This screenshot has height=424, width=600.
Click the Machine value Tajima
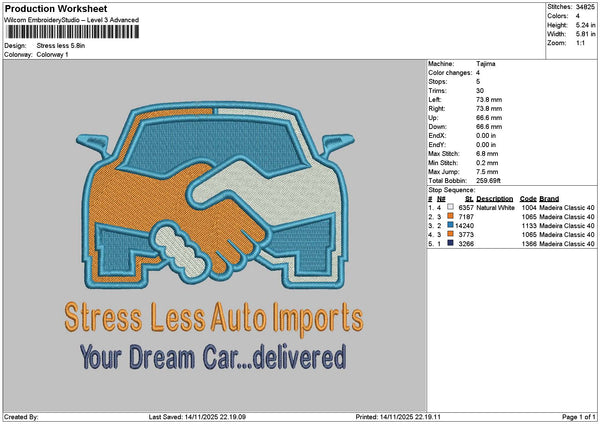click(x=487, y=63)
